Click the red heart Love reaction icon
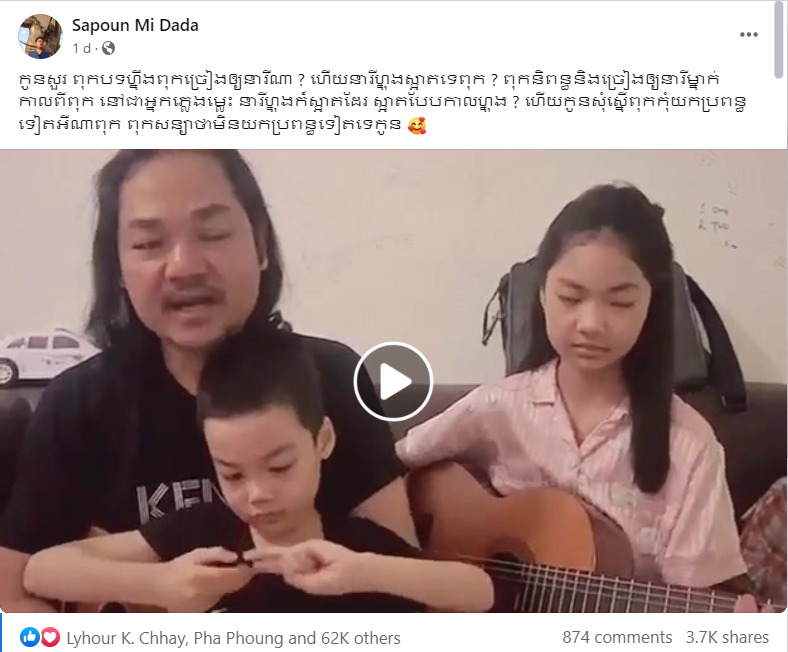 point(50,637)
